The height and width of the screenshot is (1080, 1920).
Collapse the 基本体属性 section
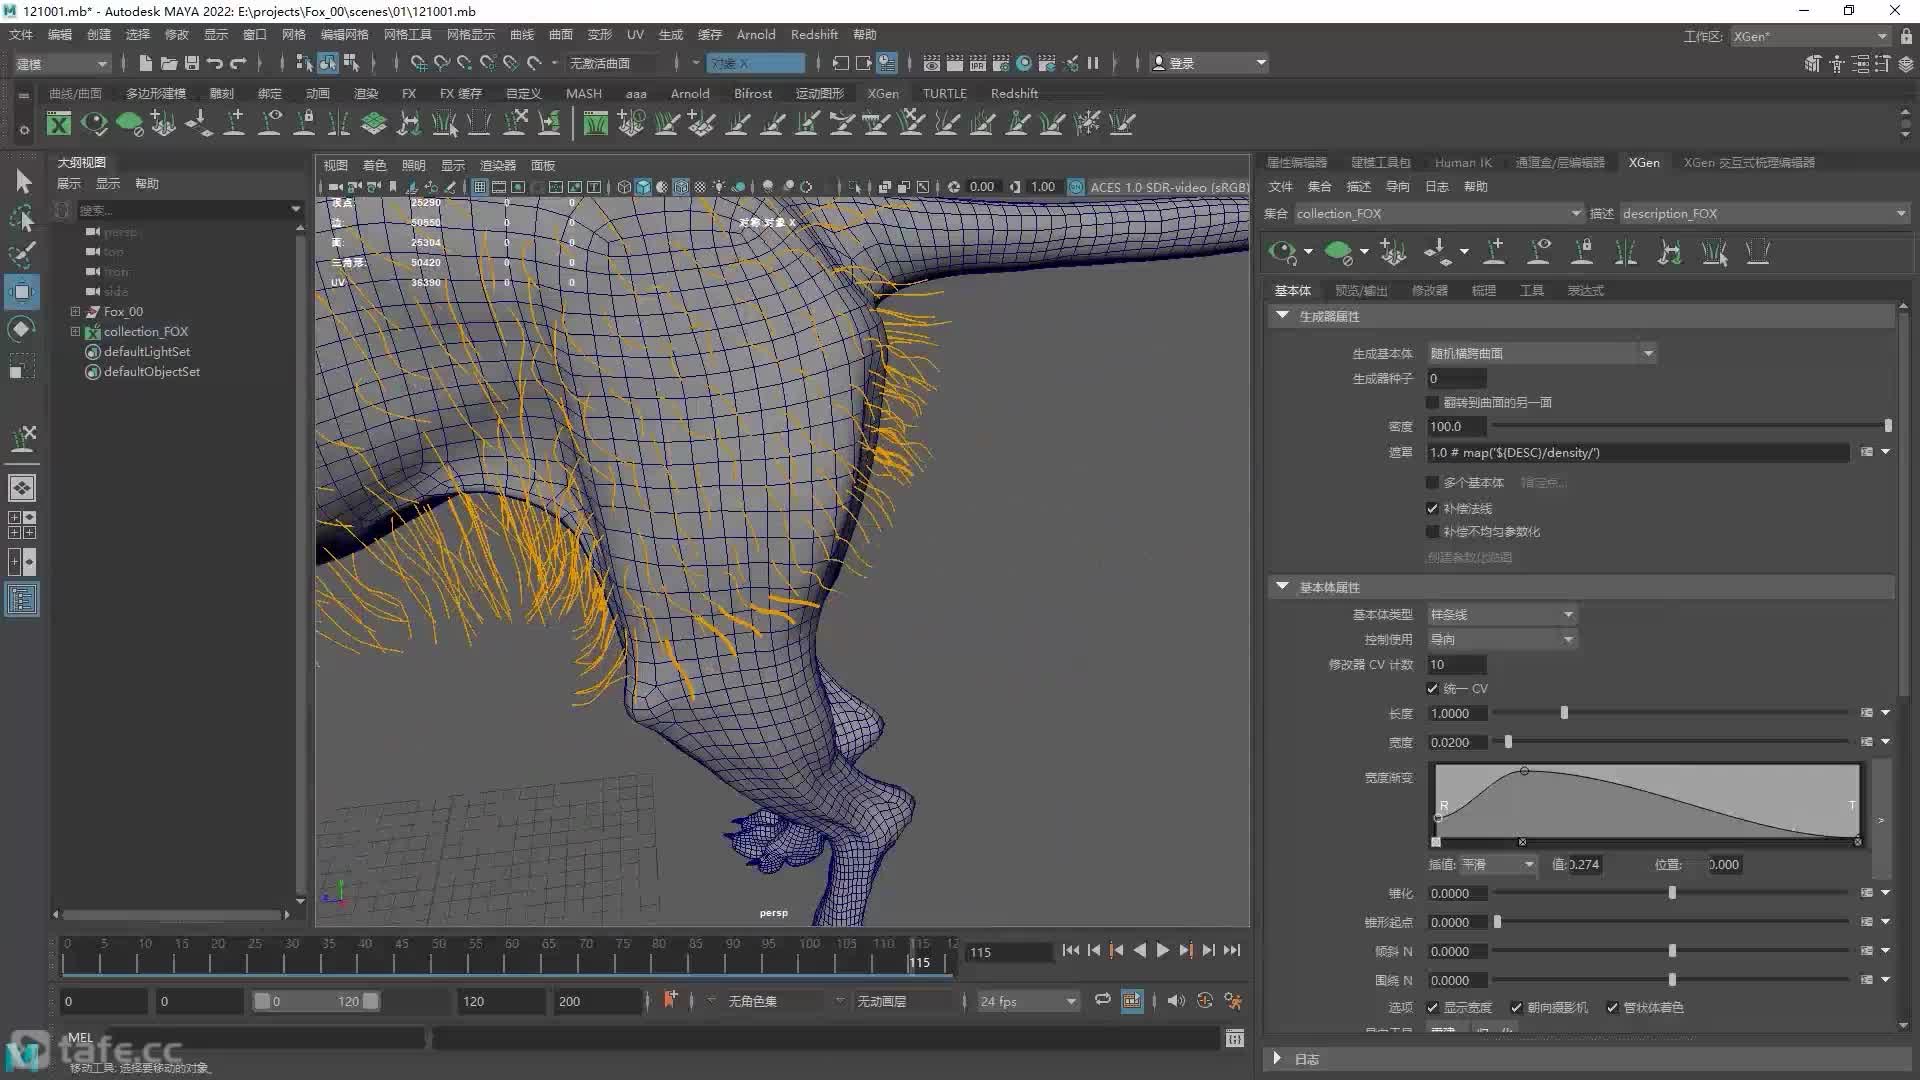point(1282,586)
